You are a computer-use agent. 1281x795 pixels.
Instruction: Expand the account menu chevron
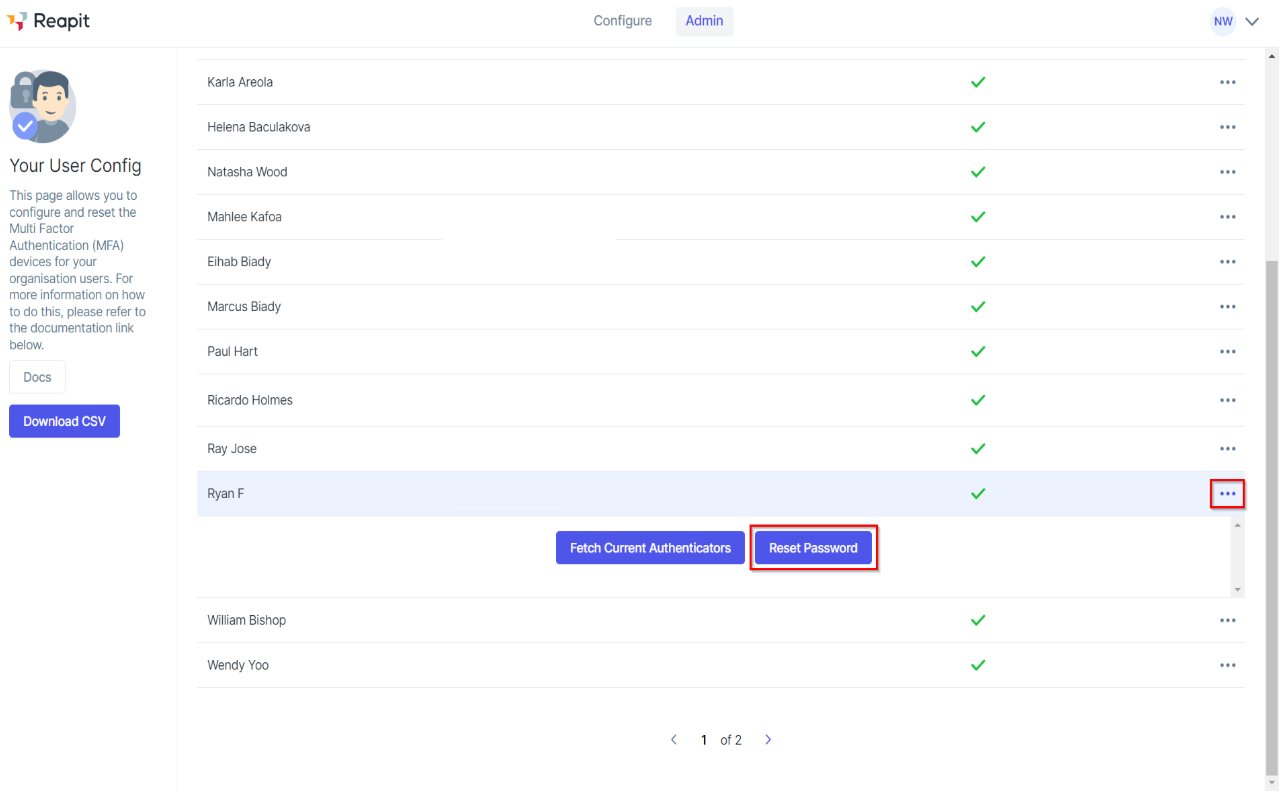(x=1252, y=22)
